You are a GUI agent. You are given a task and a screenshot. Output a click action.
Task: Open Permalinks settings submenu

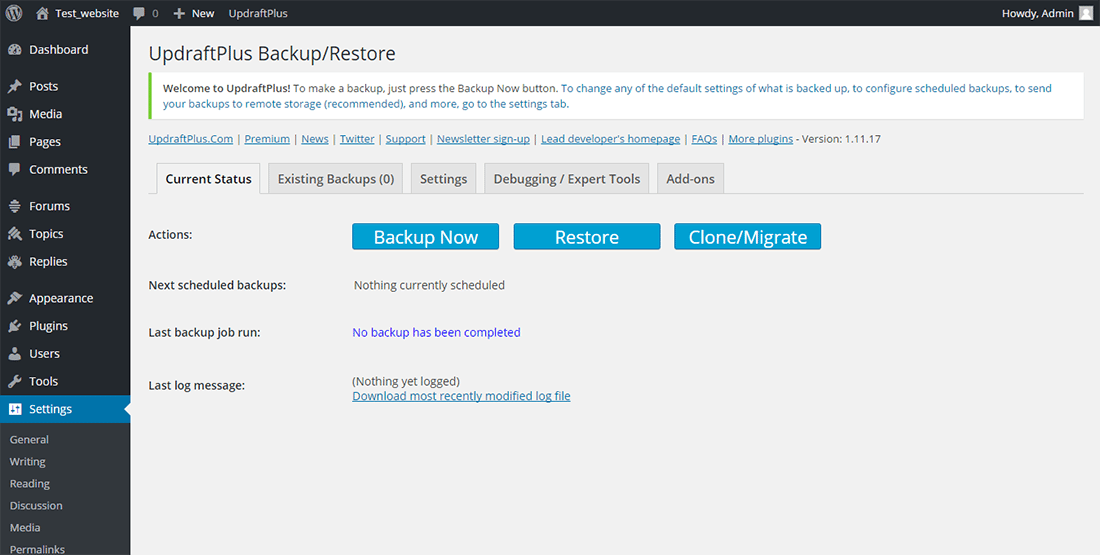pos(37,549)
